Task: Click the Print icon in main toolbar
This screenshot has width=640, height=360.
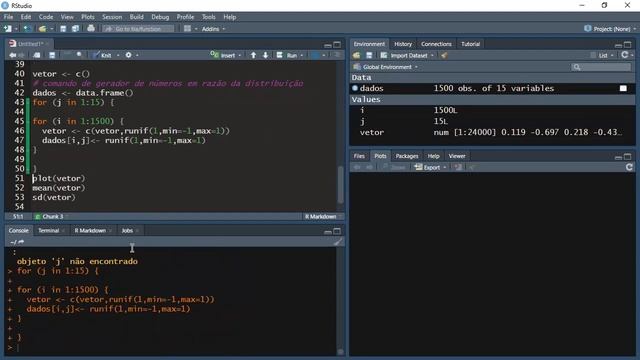Action: coord(91,29)
